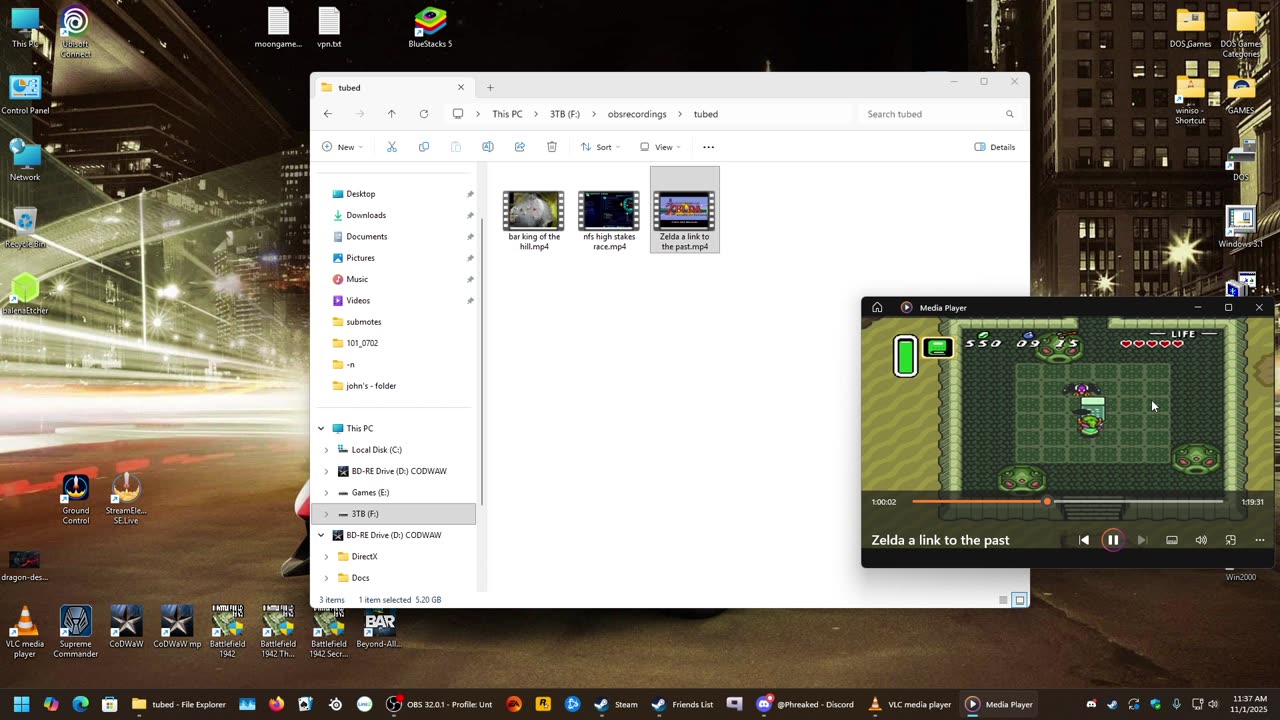Select the bar king of the hill.mp4 thumbnail
The width and height of the screenshot is (1280, 720).
point(533,211)
